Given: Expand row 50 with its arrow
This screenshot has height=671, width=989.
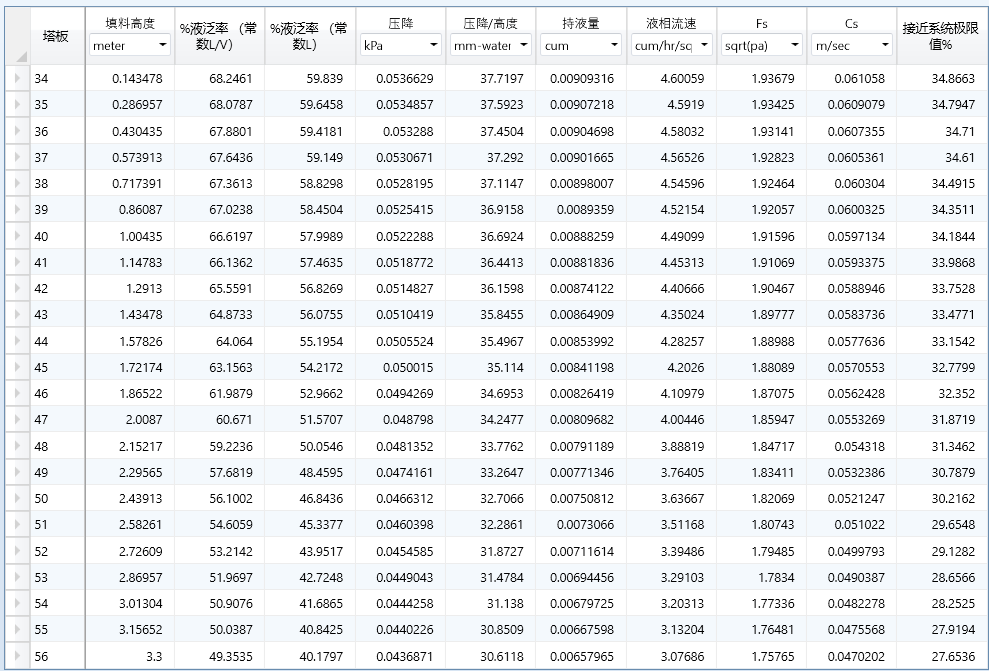Looking at the screenshot, I should click(x=18, y=498).
